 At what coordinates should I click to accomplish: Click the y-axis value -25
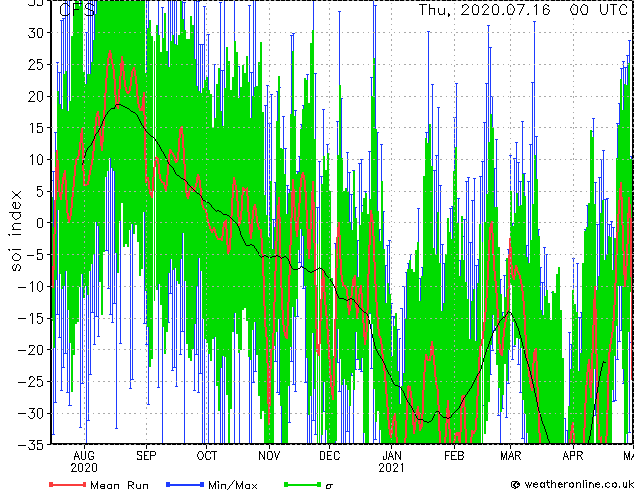(x=31, y=382)
